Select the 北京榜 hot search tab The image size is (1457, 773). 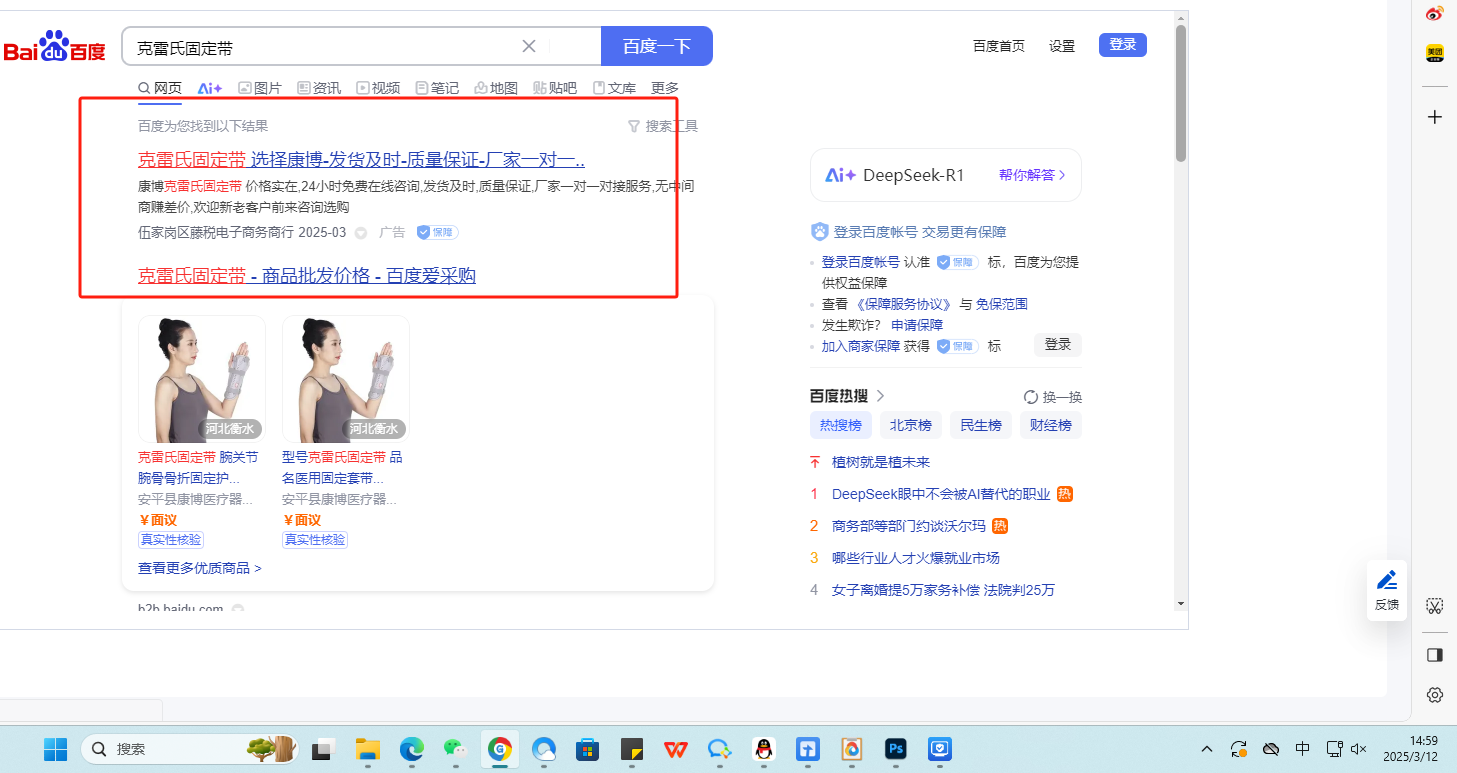tap(910, 425)
